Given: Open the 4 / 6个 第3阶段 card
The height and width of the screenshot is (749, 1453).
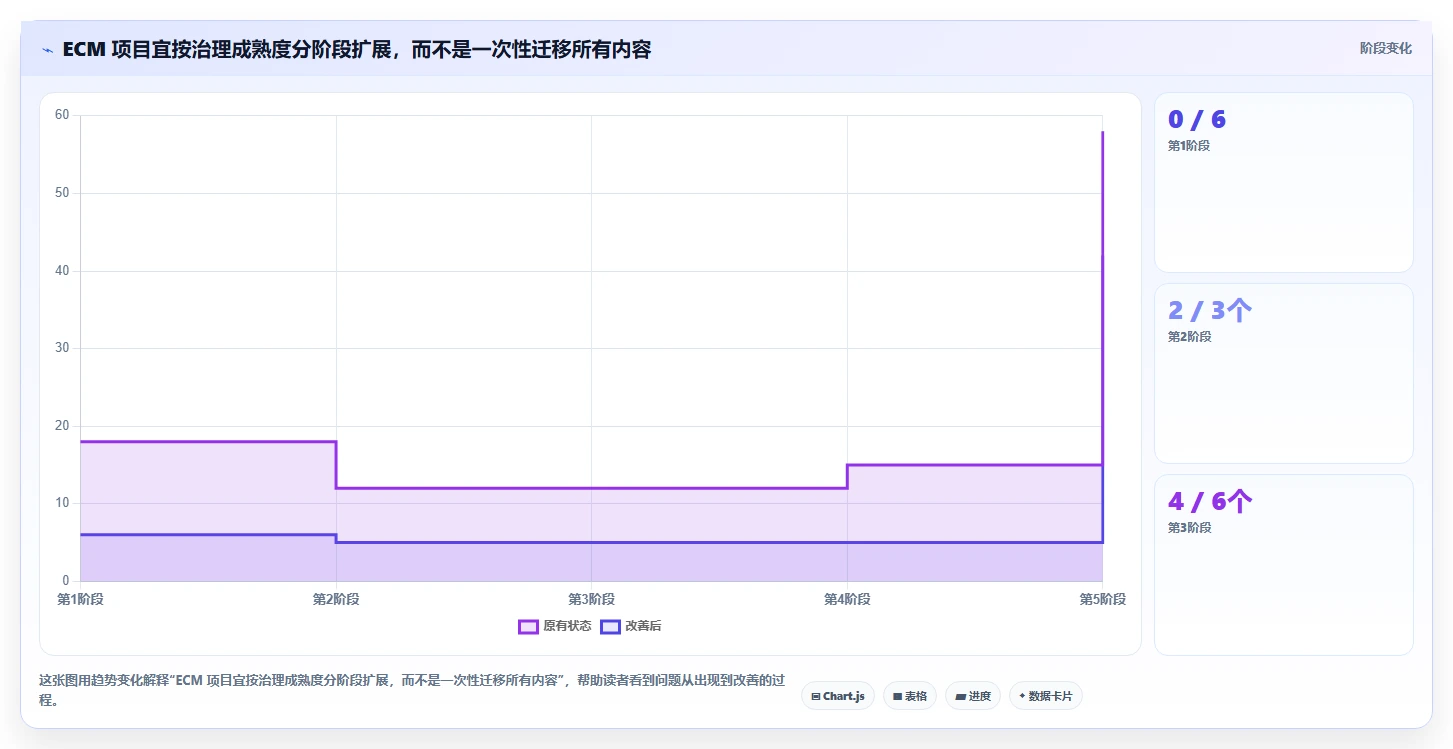Looking at the screenshot, I should point(1284,565).
